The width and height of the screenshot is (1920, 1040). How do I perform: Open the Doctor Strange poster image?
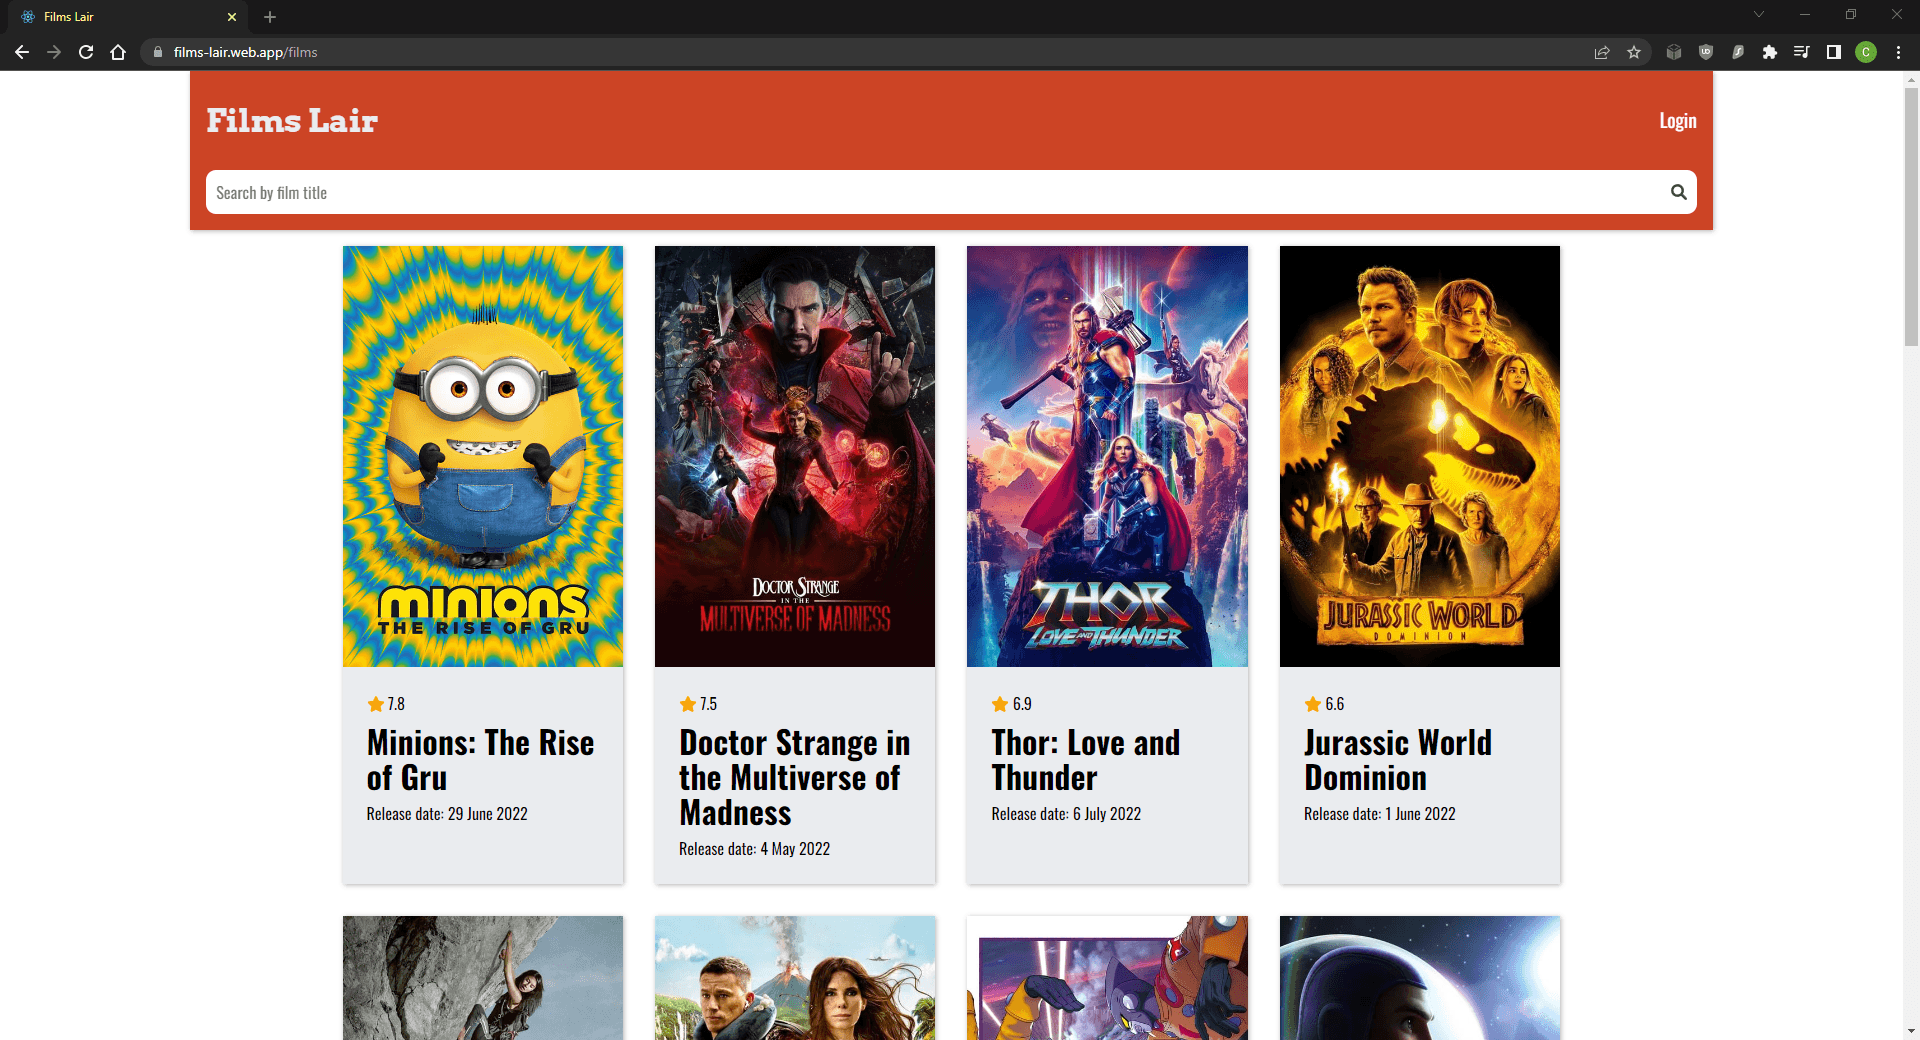(795, 456)
